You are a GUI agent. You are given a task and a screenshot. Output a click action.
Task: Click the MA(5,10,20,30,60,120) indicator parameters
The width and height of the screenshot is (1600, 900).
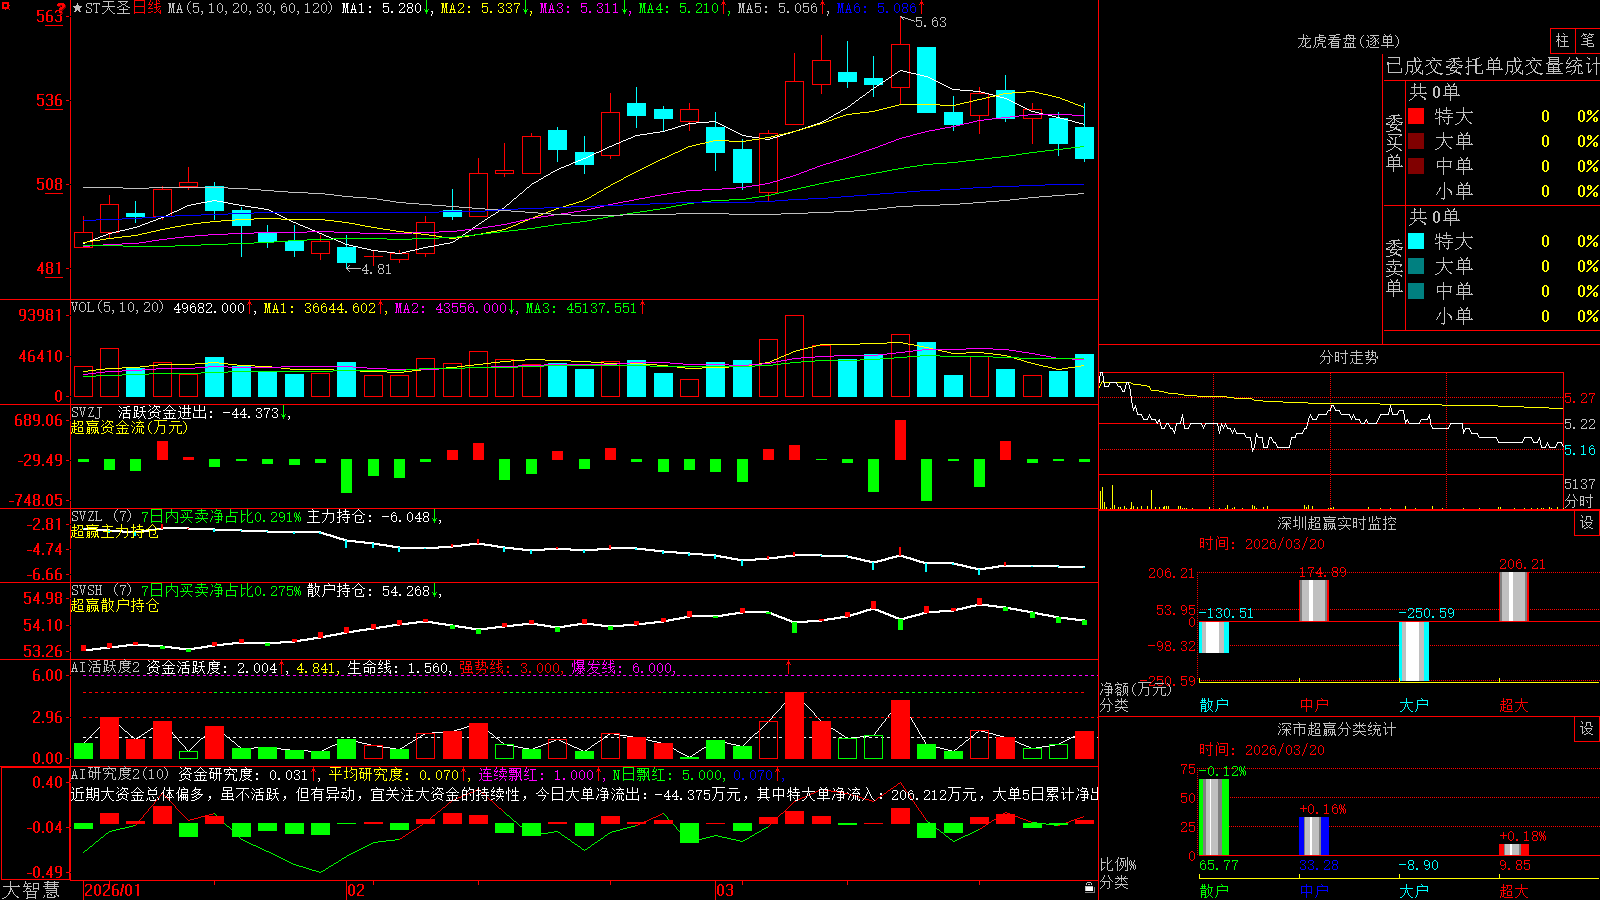coord(250,8)
